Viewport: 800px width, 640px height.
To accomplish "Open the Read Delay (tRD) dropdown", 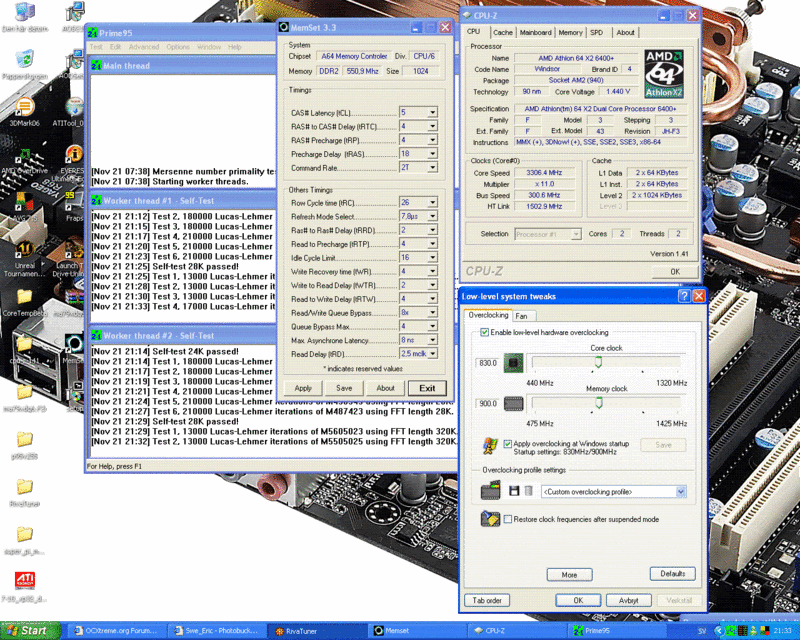I will click(x=433, y=353).
